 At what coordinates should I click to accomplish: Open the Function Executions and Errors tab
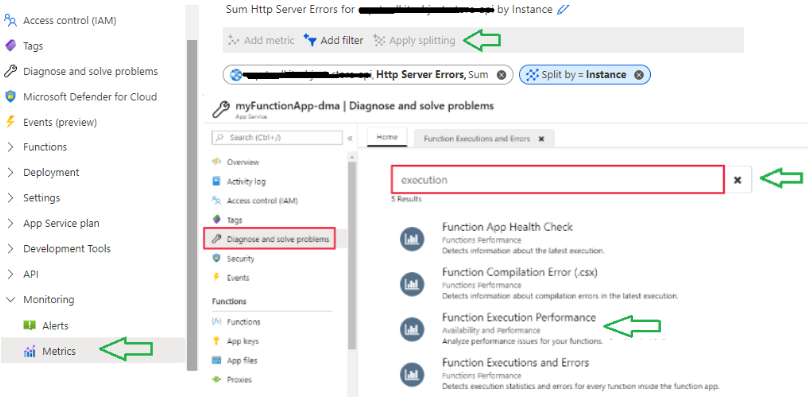tap(477, 139)
